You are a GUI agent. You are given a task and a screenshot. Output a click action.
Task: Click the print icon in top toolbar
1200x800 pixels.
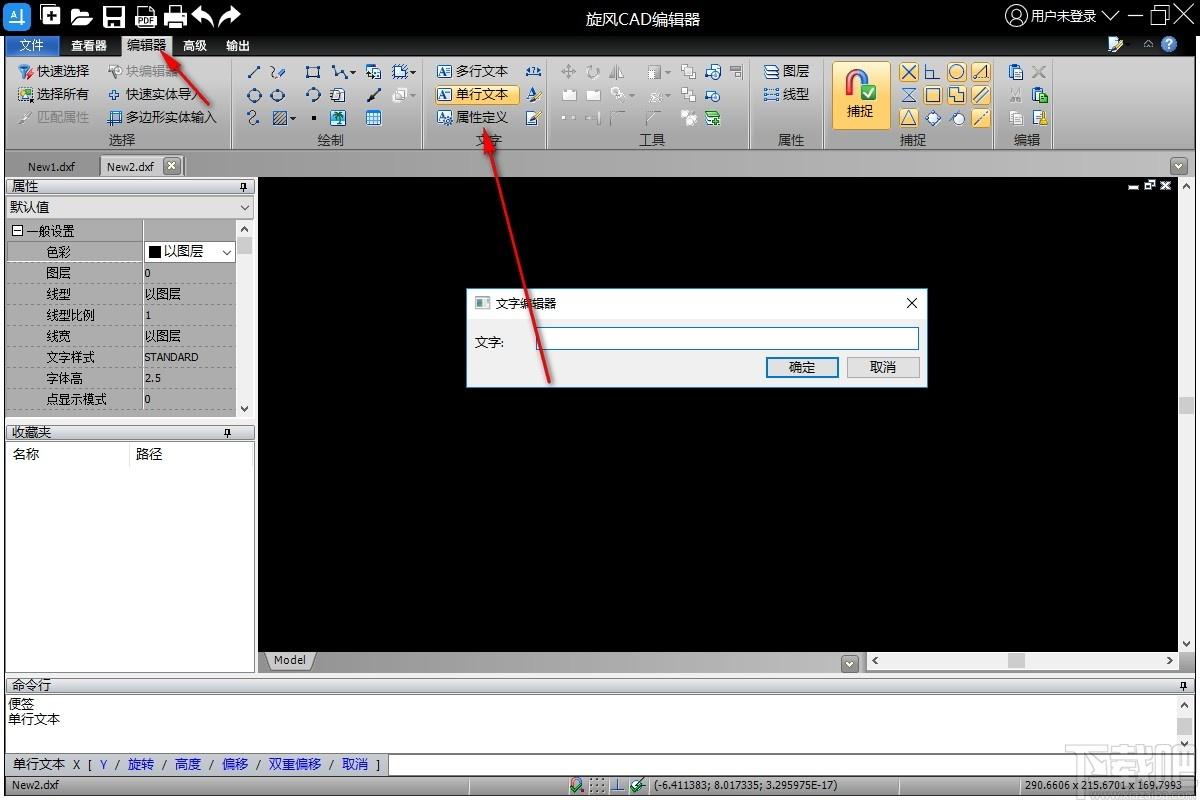(175, 15)
